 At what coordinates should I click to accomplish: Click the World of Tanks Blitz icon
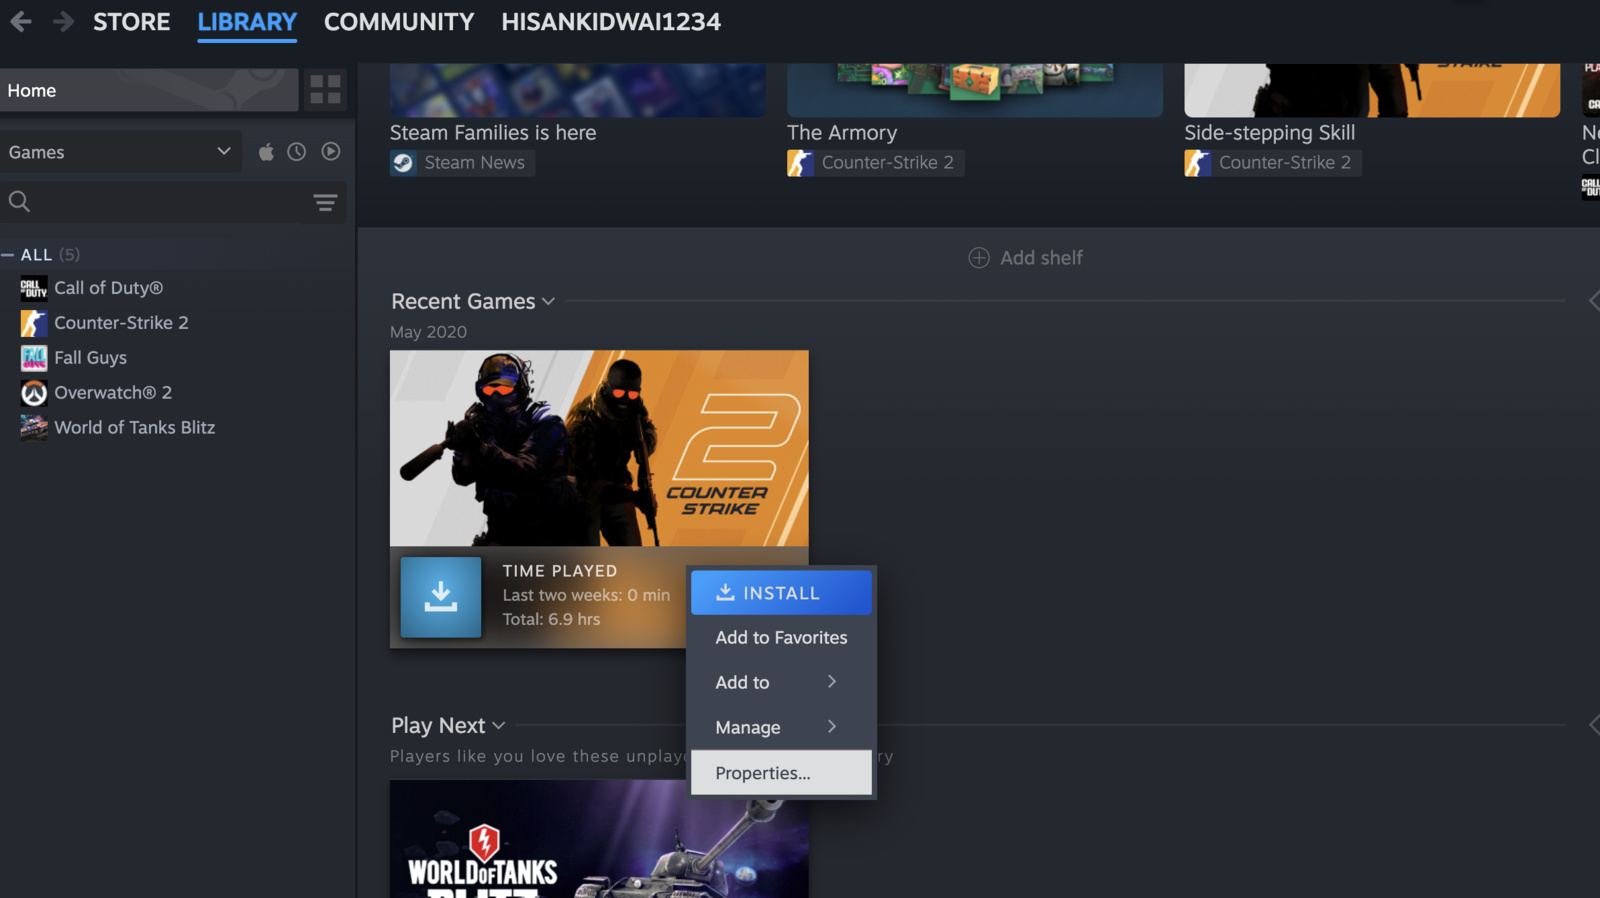coord(34,428)
